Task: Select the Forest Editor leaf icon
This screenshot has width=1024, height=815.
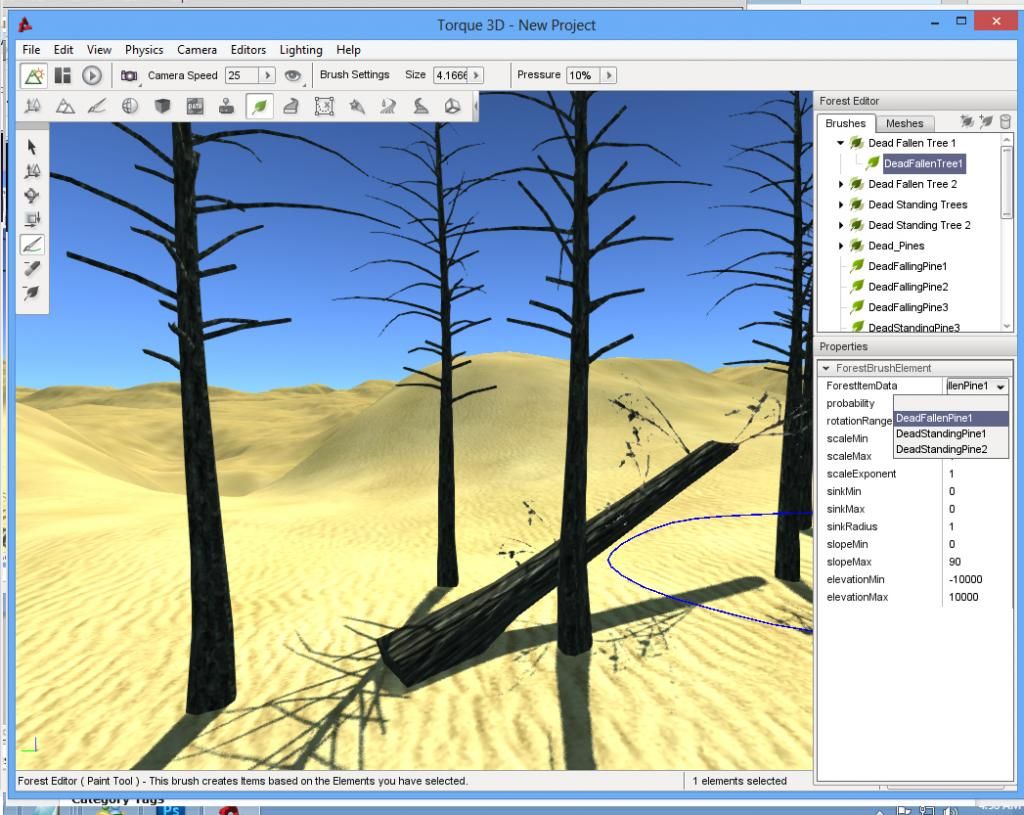Action: (259, 107)
